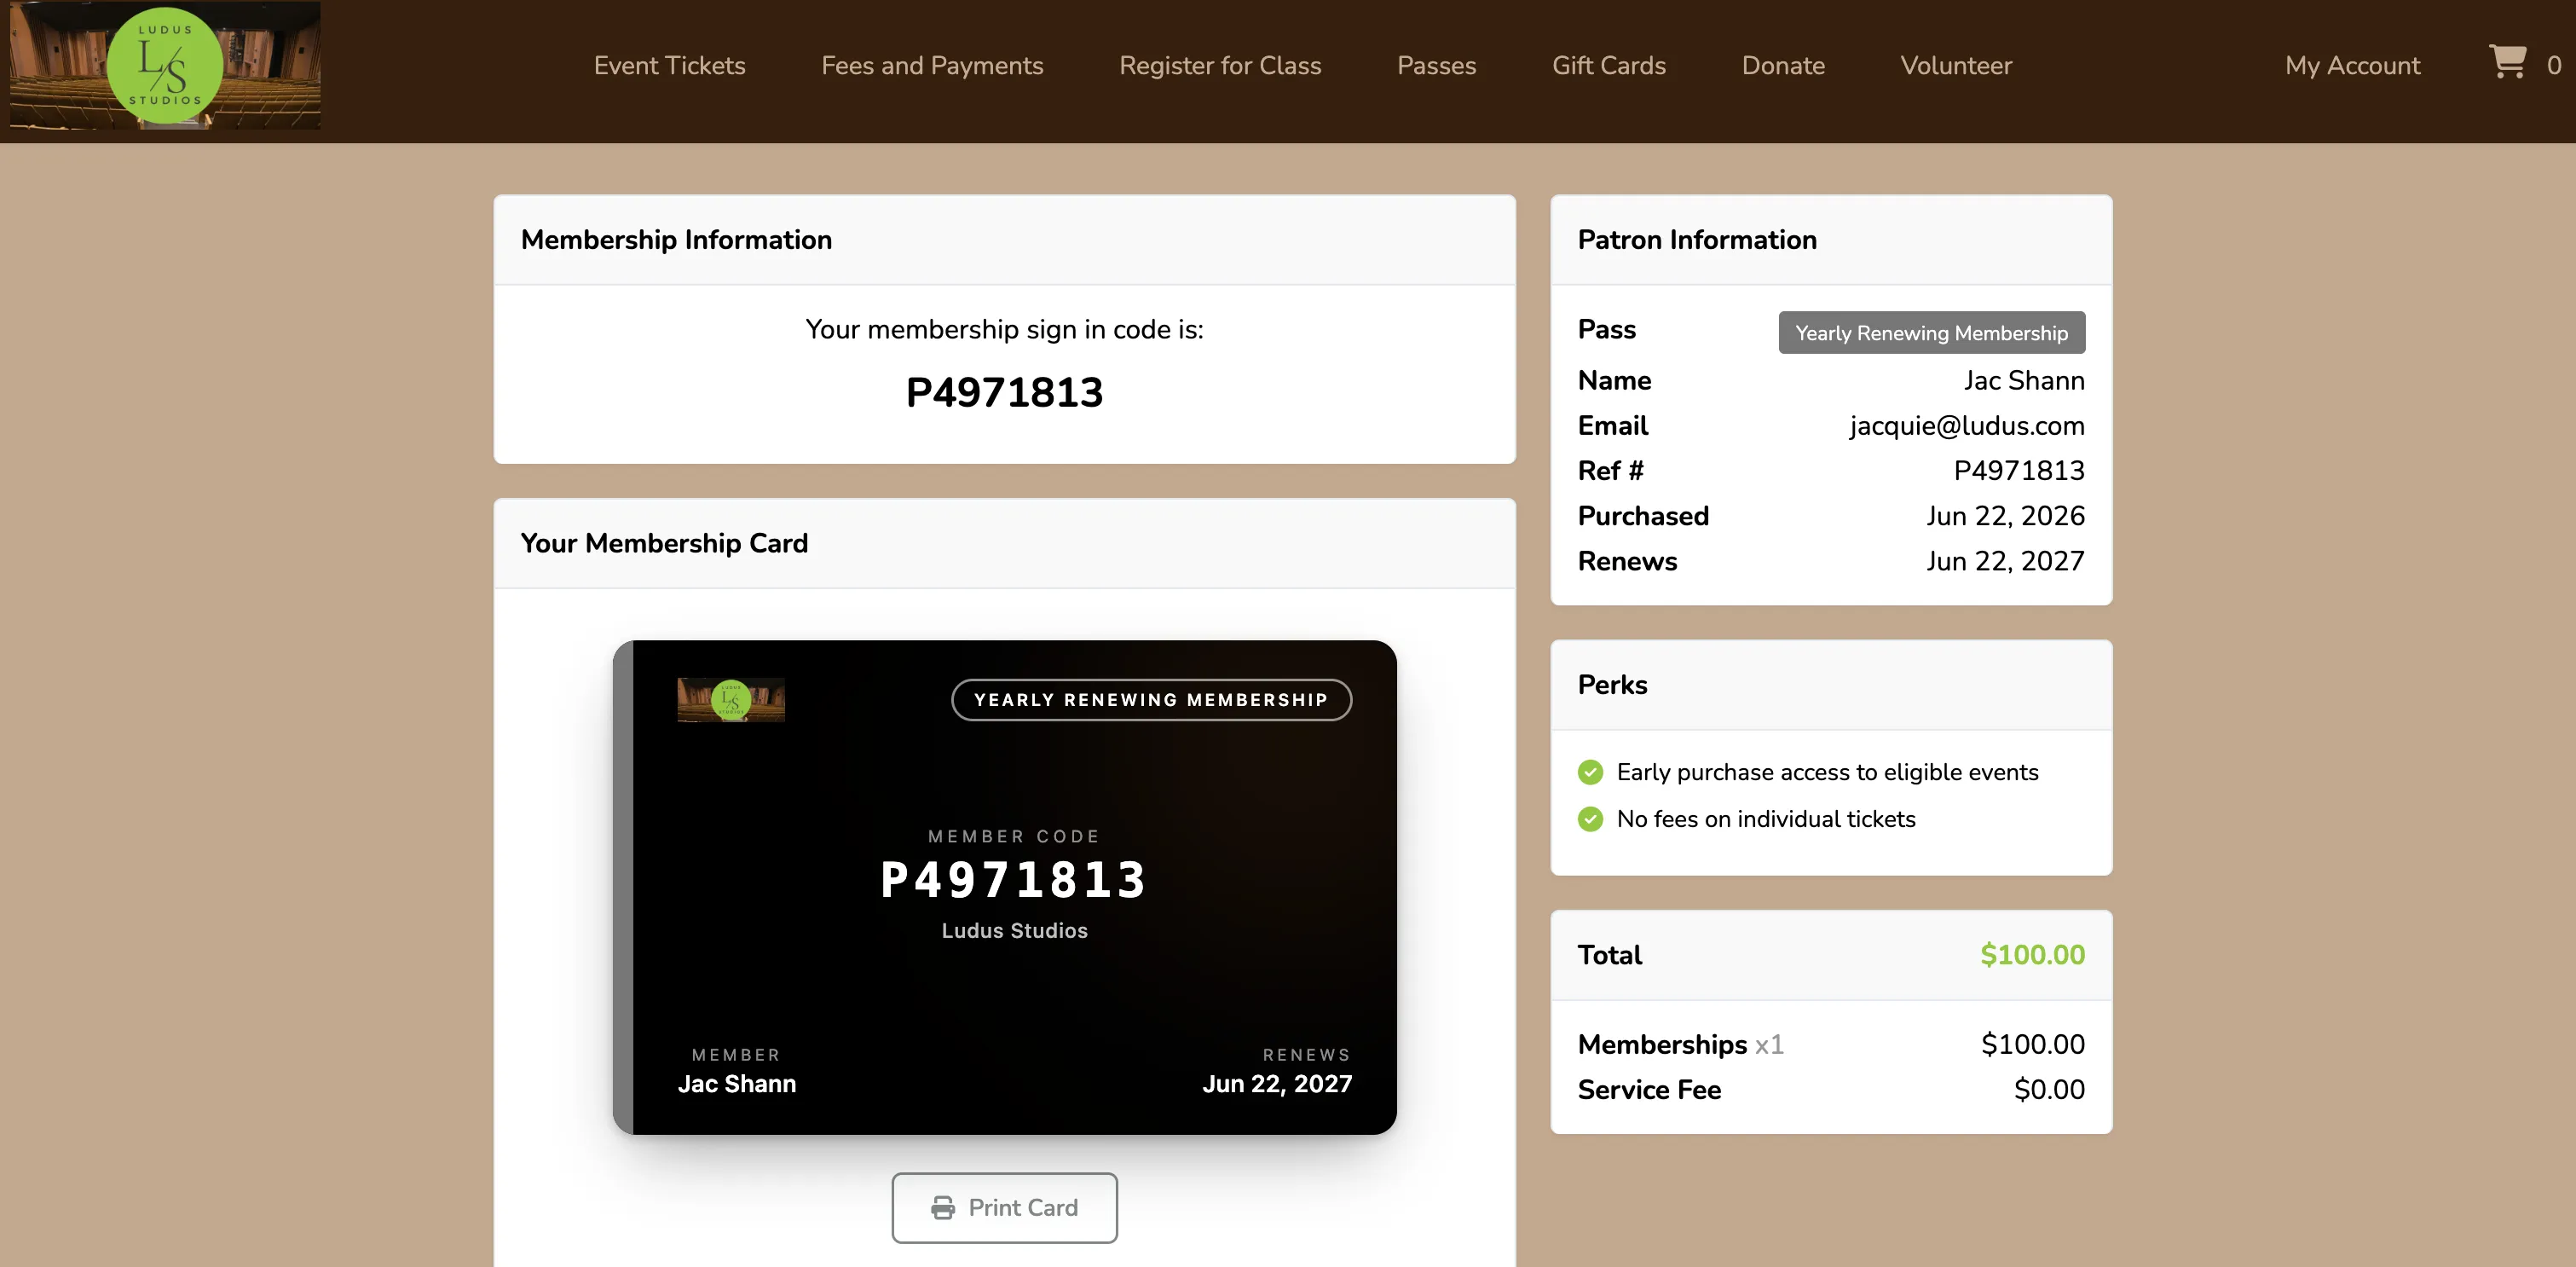Viewport: 2576px width, 1267px height.
Task: Click the Membership Information heading
Action: click(x=676, y=240)
